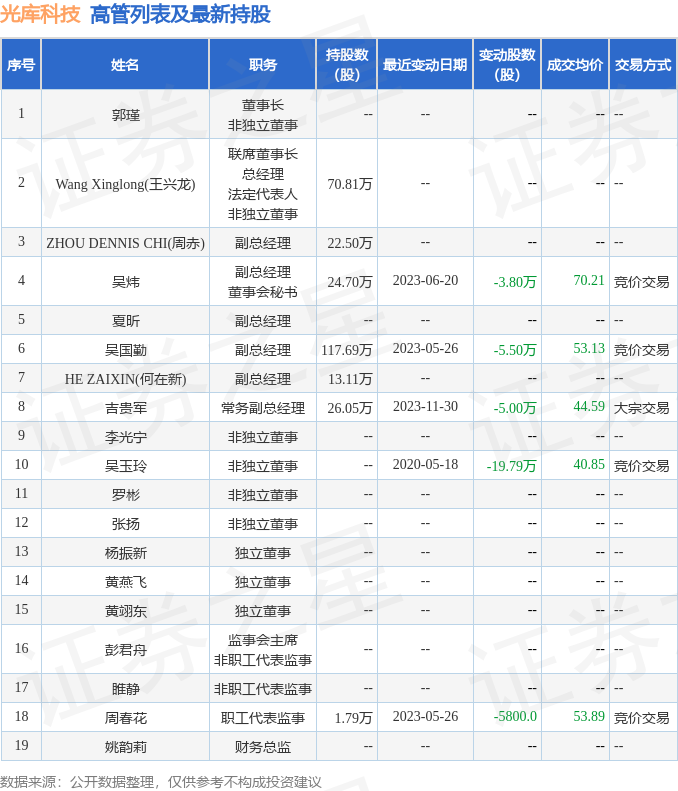
Task: Click the name 吉贵军
Action: tap(126, 408)
